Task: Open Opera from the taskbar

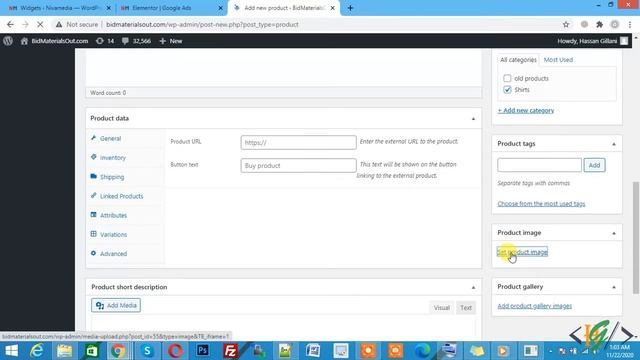Action: pyautogui.click(x=176, y=351)
